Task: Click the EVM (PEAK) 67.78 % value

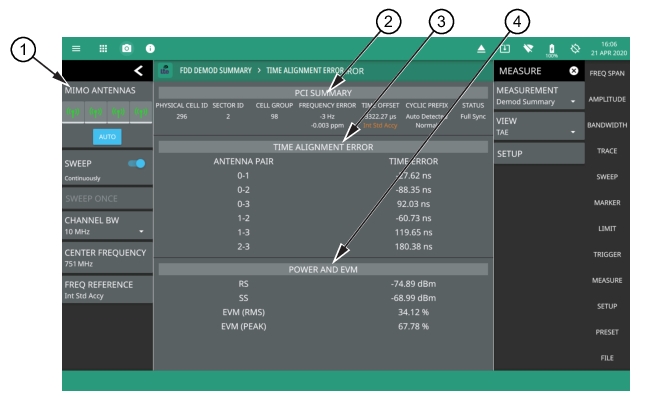Action: point(414,327)
